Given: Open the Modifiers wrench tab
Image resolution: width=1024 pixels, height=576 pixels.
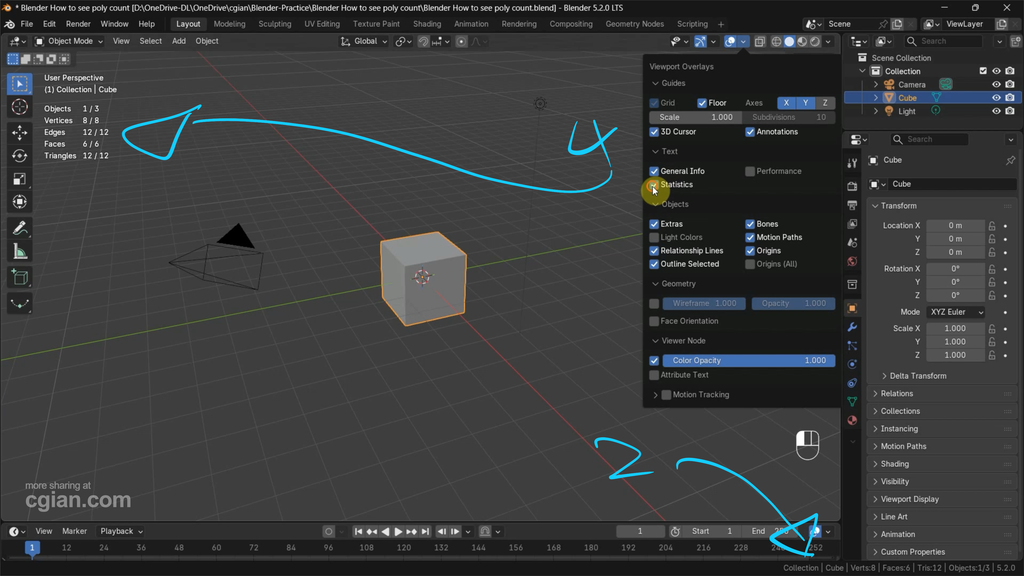Looking at the screenshot, I should [852, 327].
